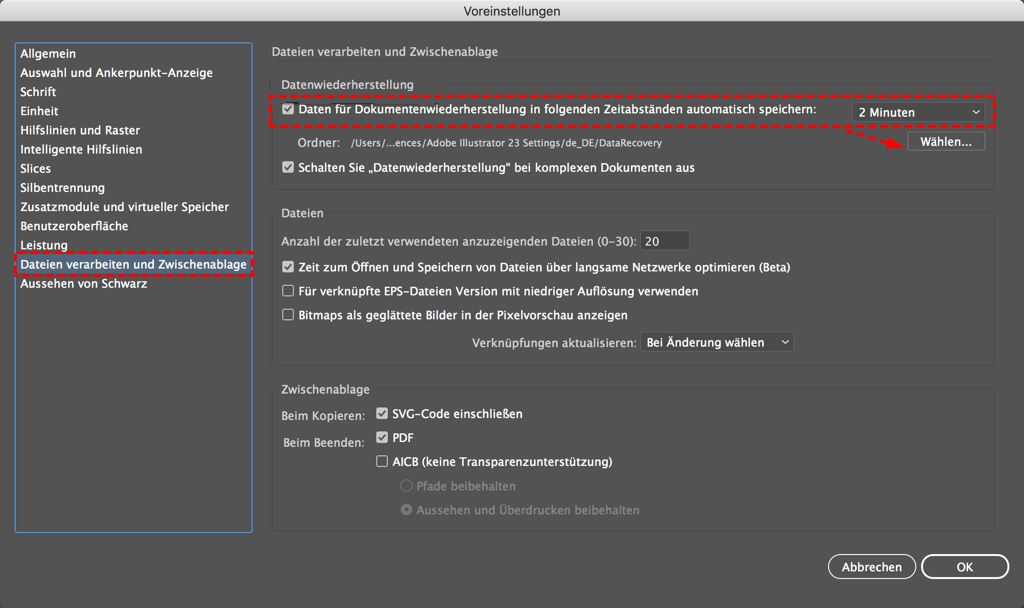Open the Silbentrennung preferences

(x=62, y=187)
